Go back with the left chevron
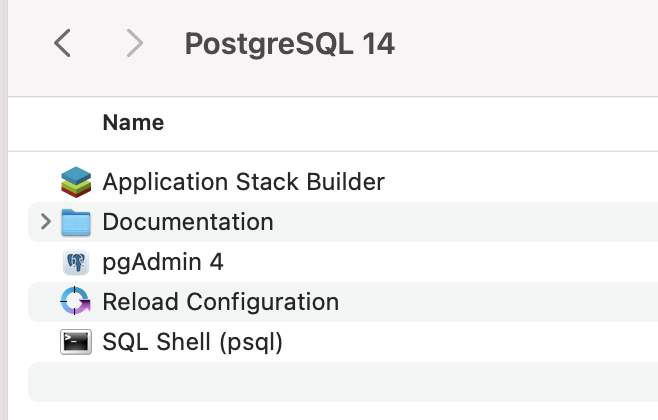 [x=62, y=43]
